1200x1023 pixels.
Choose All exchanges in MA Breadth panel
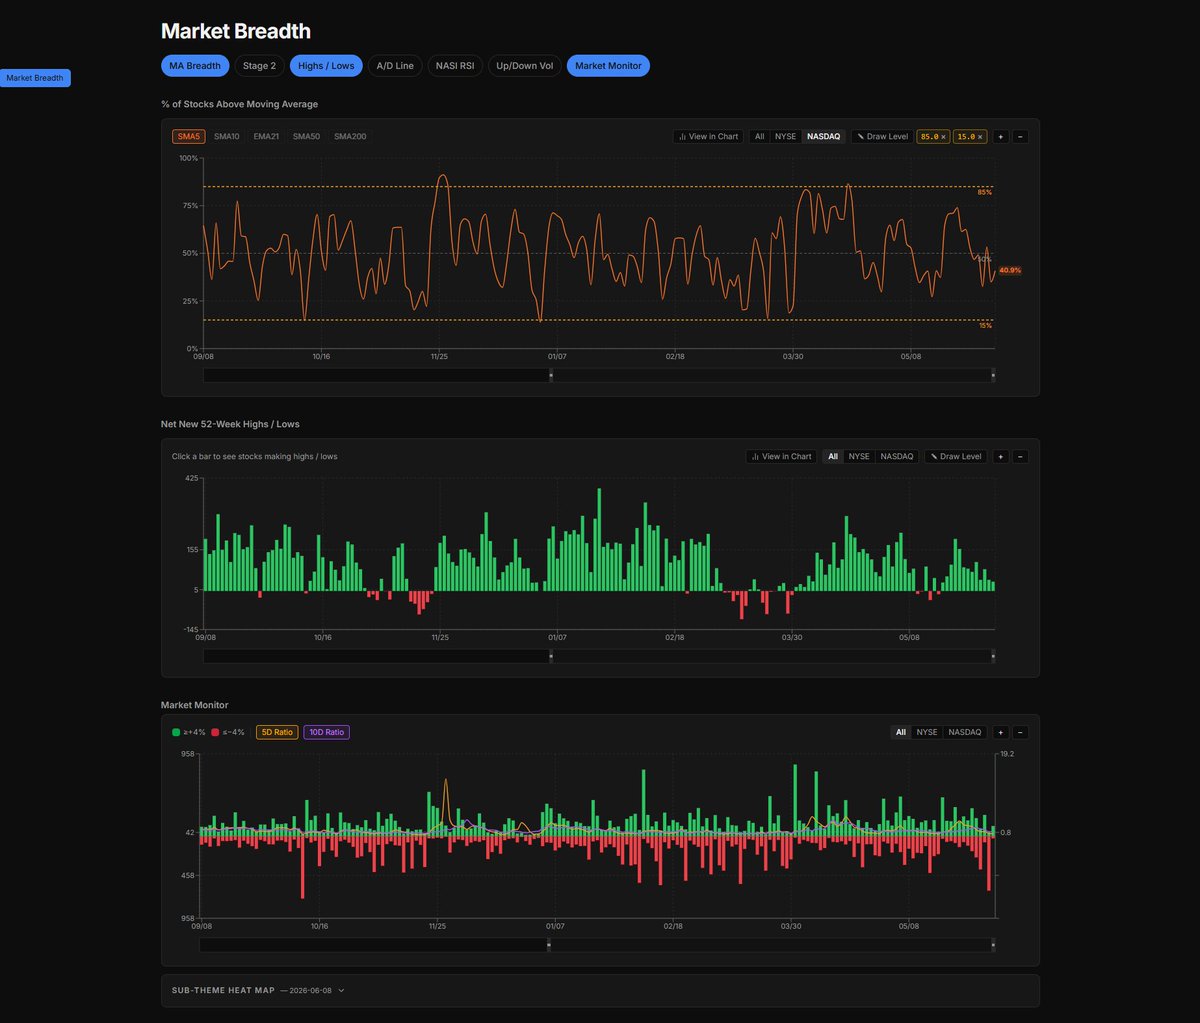[760, 136]
